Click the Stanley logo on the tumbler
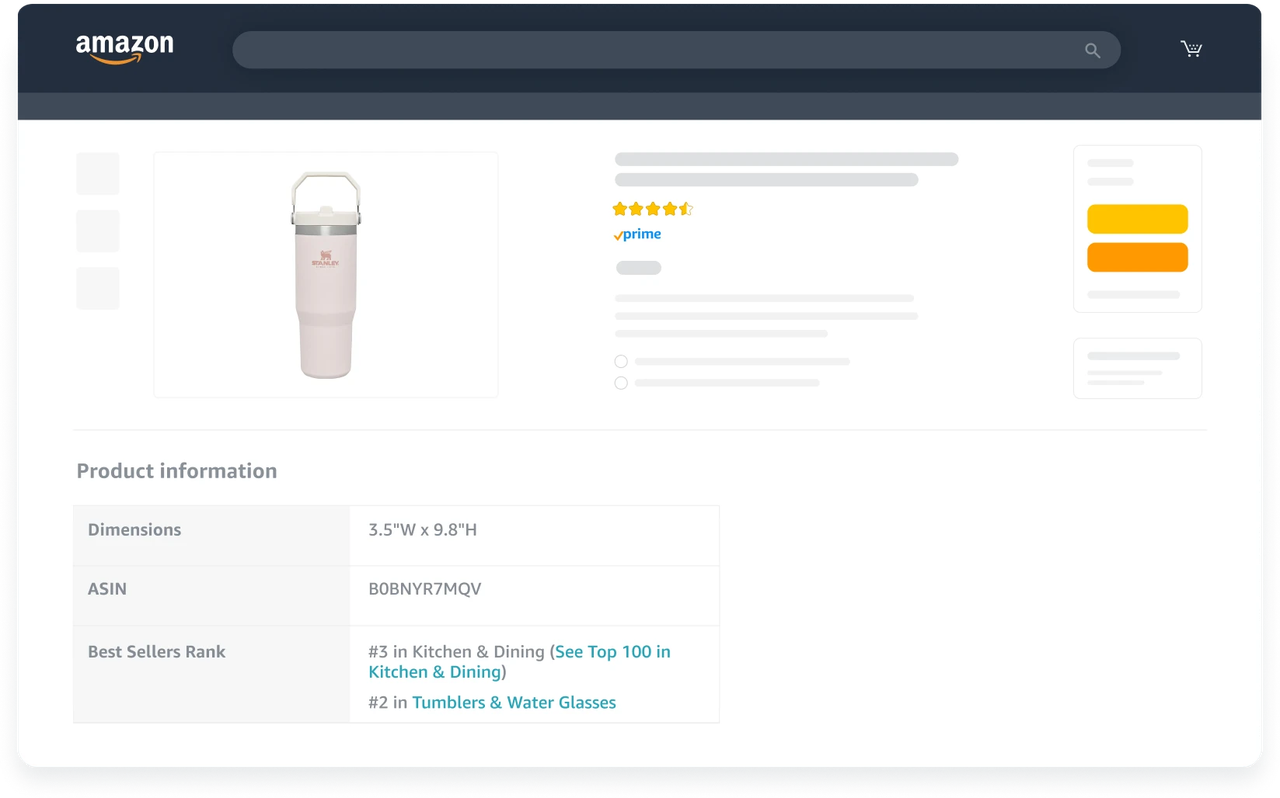Viewport: 1280px width, 798px height. click(326, 259)
